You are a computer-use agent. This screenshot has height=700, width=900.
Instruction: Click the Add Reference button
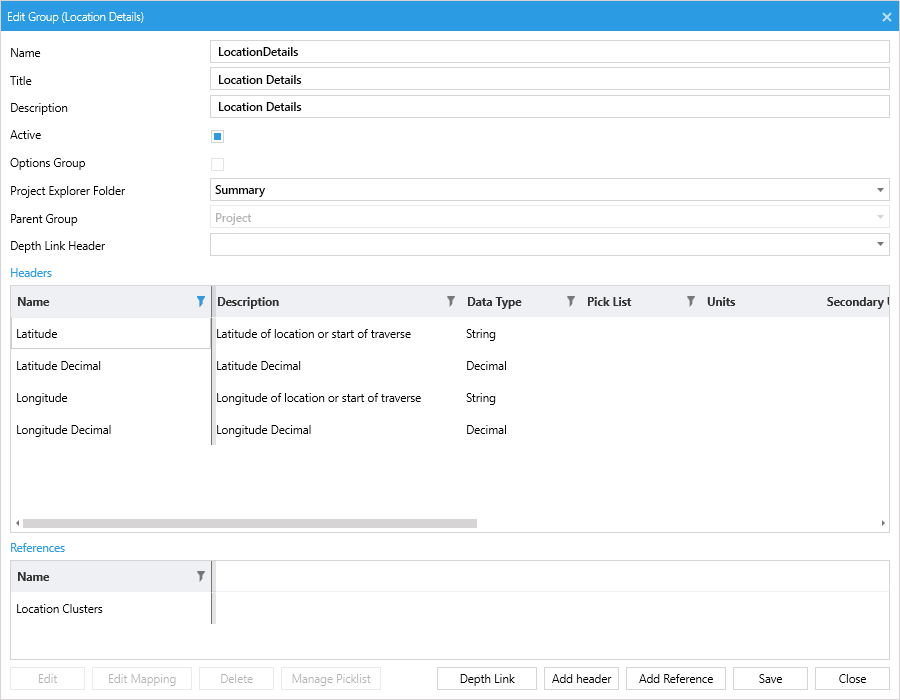pyautogui.click(x=676, y=679)
